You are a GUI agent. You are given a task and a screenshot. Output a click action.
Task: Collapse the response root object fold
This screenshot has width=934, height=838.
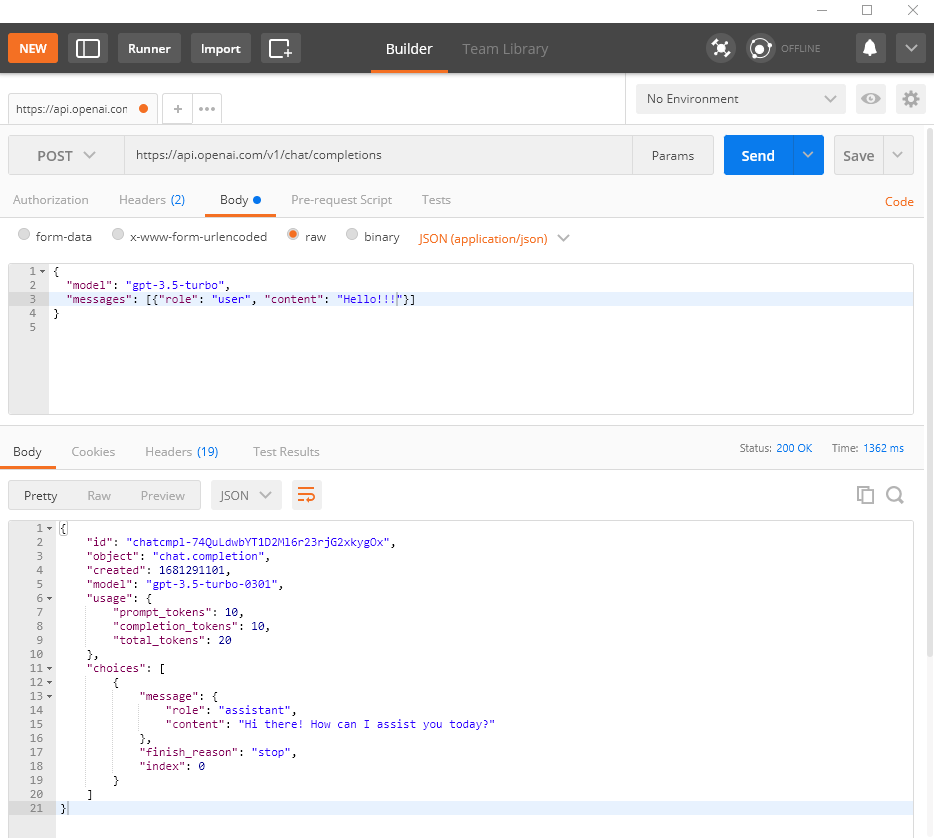[49, 528]
